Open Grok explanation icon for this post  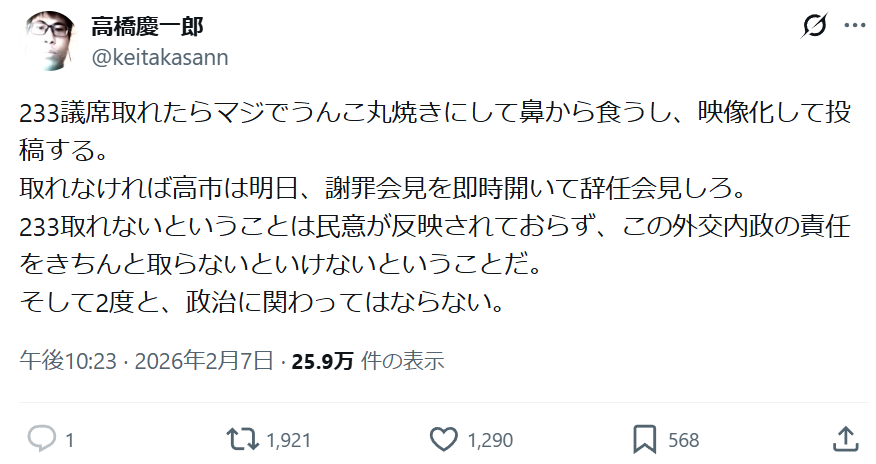[x=814, y=27]
